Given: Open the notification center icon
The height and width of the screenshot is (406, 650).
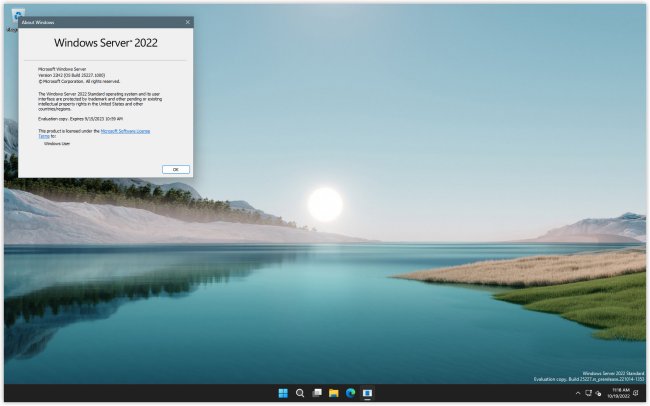Looking at the screenshot, I should pos(636,393).
